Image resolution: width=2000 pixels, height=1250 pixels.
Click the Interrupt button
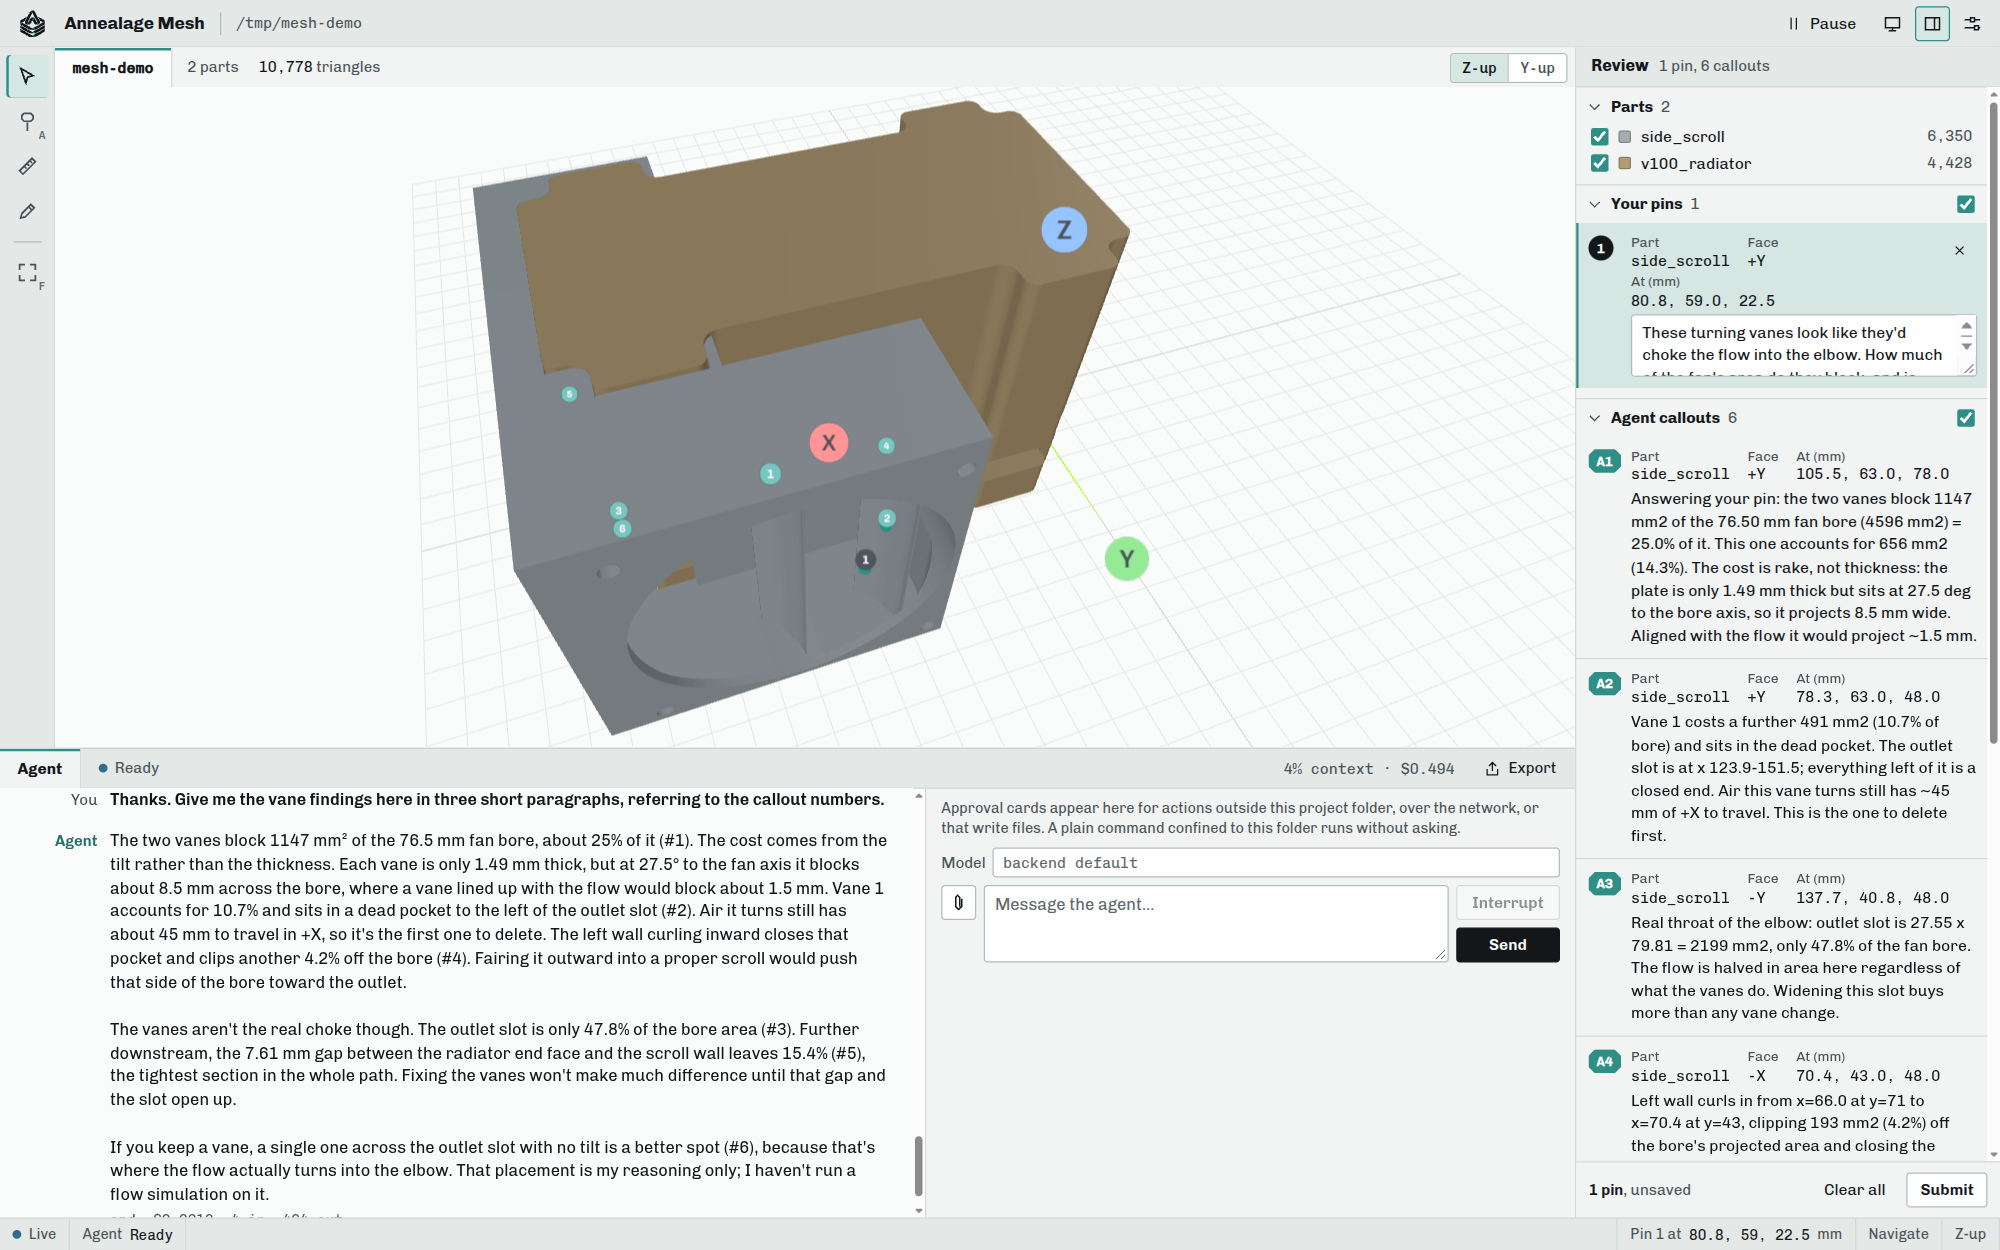point(1507,903)
